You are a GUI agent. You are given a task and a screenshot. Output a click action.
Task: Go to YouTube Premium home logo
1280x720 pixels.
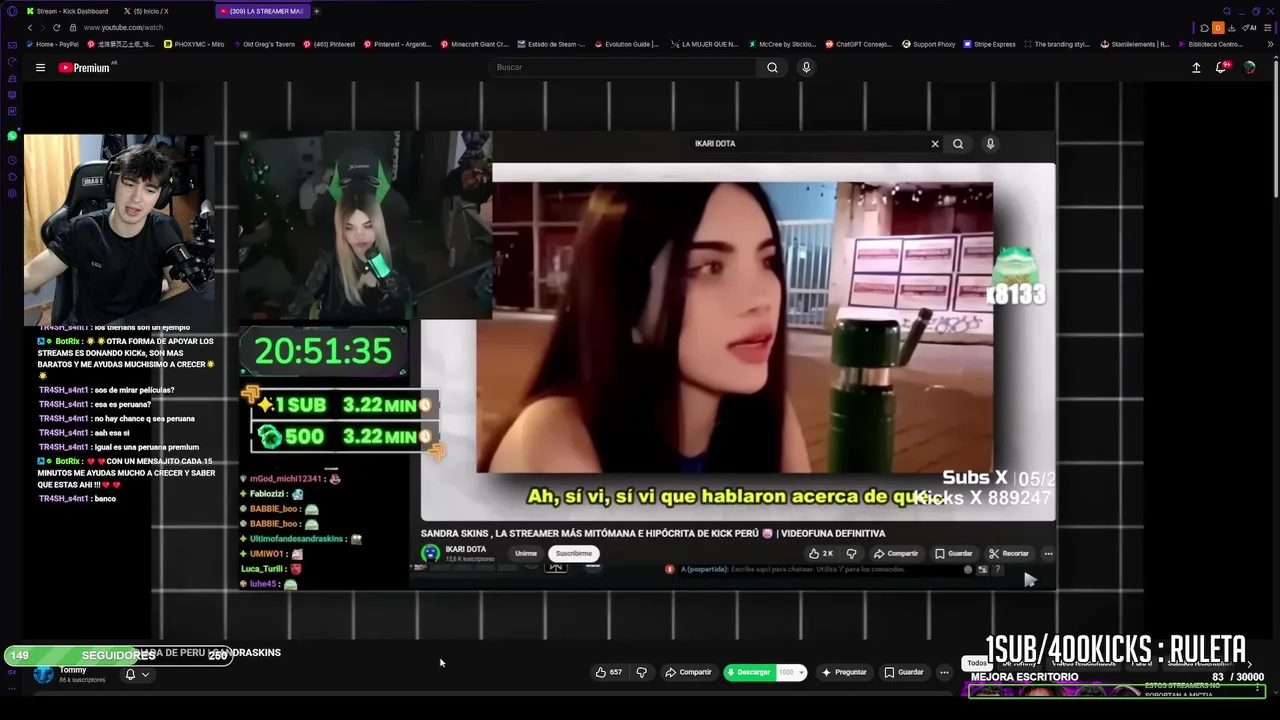(84, 67)
